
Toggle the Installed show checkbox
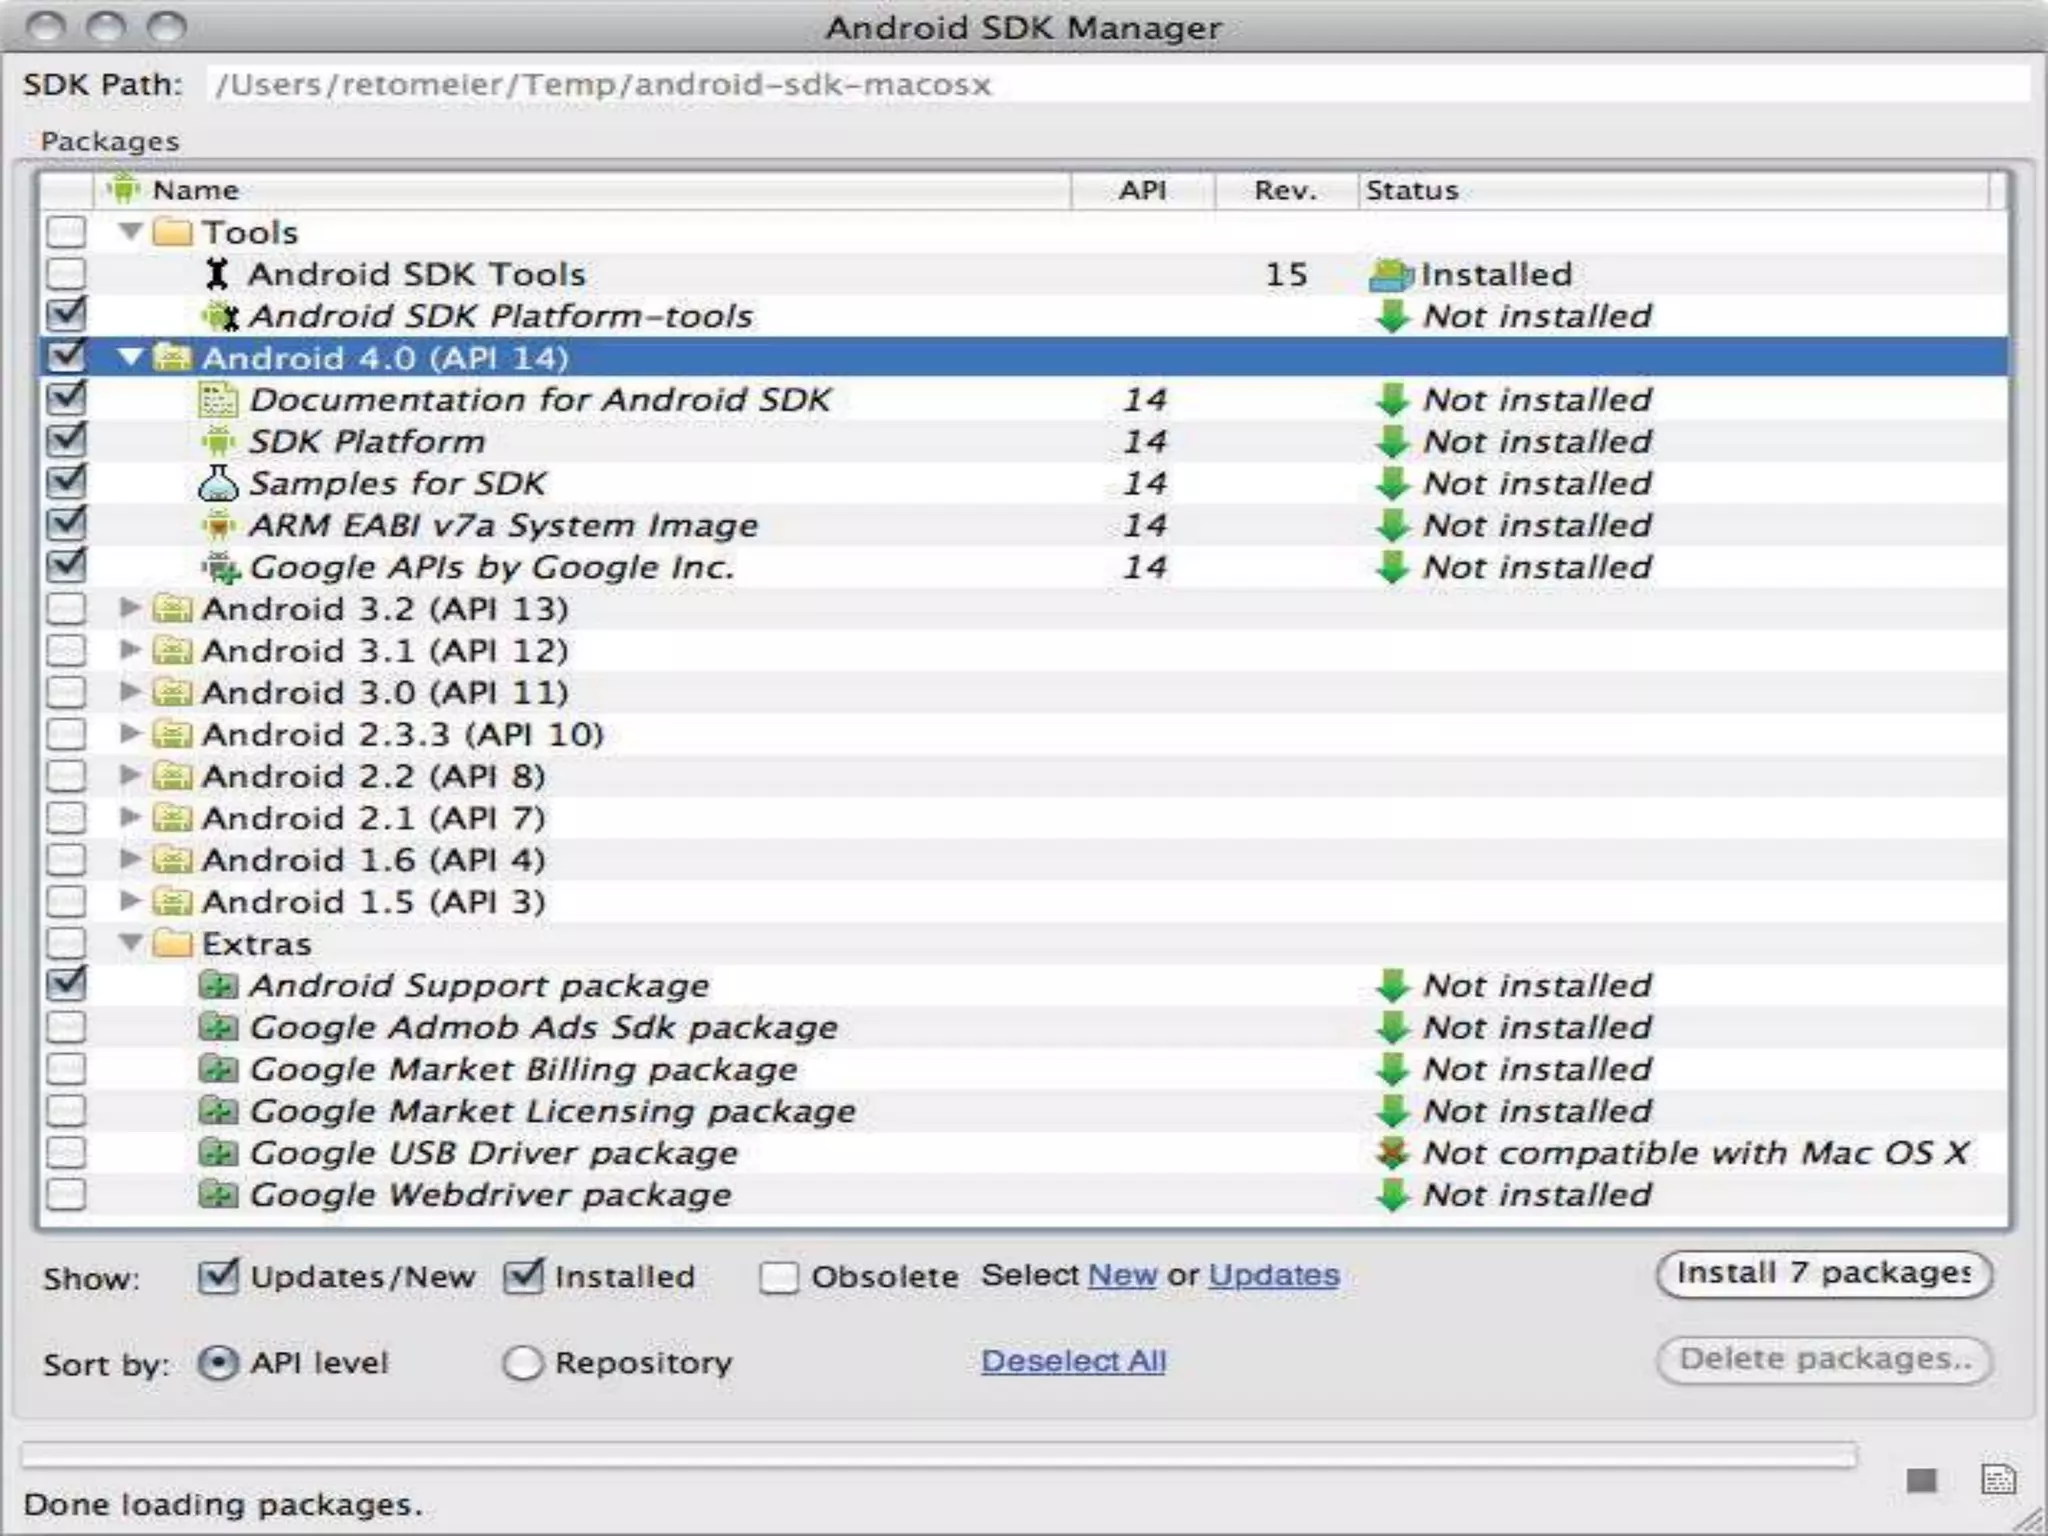[523, 1276]
